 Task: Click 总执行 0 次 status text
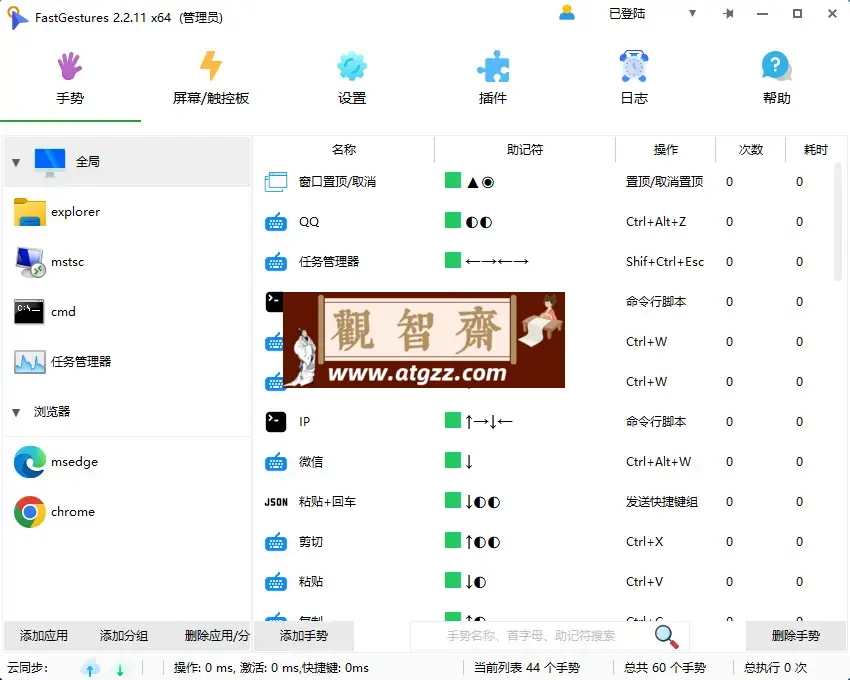point(775,668)
